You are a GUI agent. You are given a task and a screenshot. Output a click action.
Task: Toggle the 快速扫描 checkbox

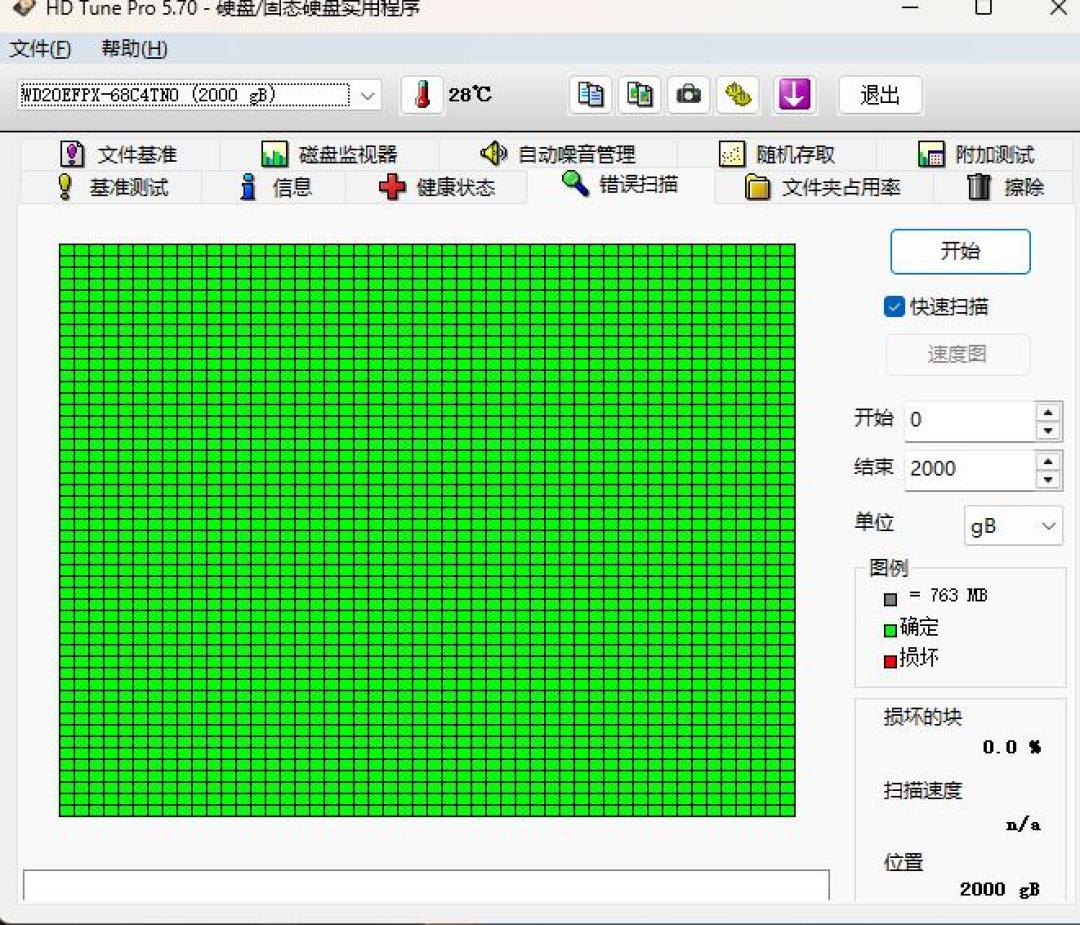click(894, 306)
